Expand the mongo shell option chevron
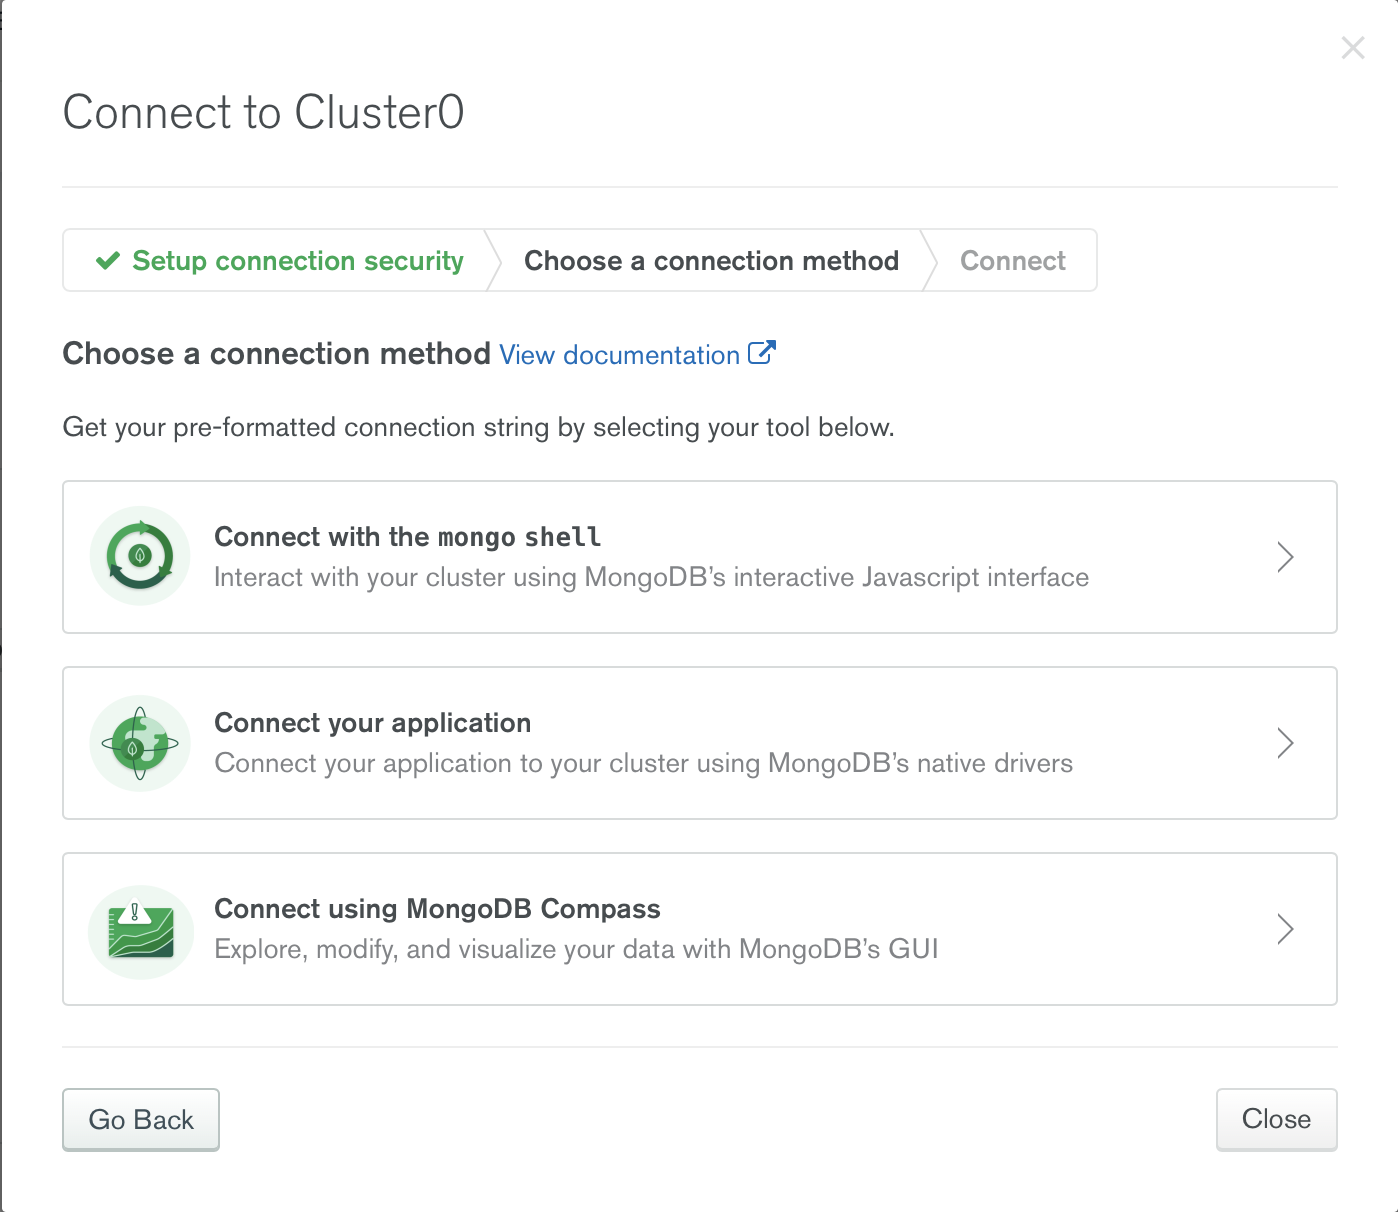 point(1286,557)
